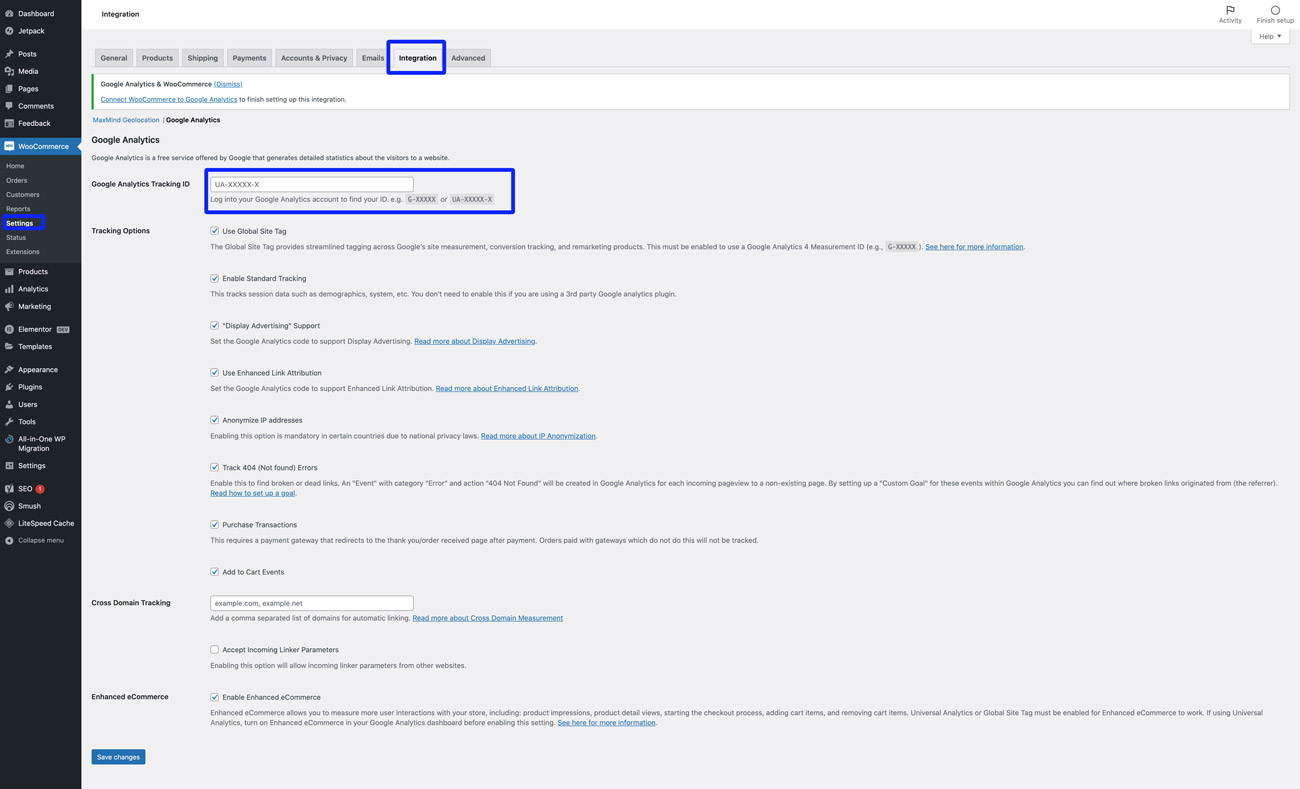Expand the Help dropdown
The image size is (1300, 789).
tap(1270, 36)
